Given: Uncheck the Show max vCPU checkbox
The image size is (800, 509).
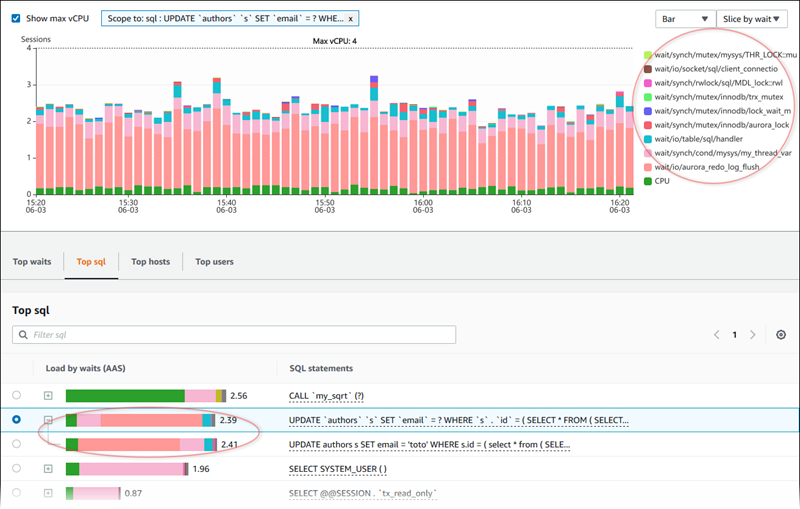Looking at the screenshot, I should [x=16, y=19].
